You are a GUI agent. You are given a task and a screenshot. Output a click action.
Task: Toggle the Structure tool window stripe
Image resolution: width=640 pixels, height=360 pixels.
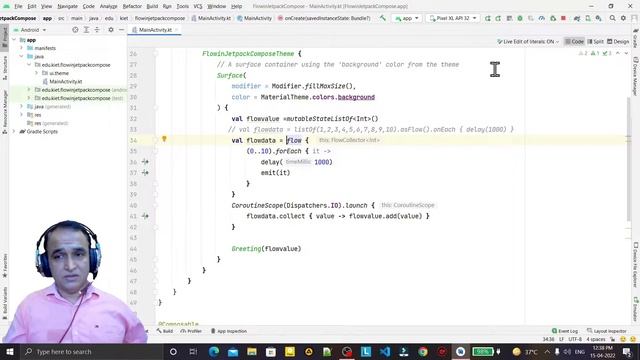tap(4, 68)
